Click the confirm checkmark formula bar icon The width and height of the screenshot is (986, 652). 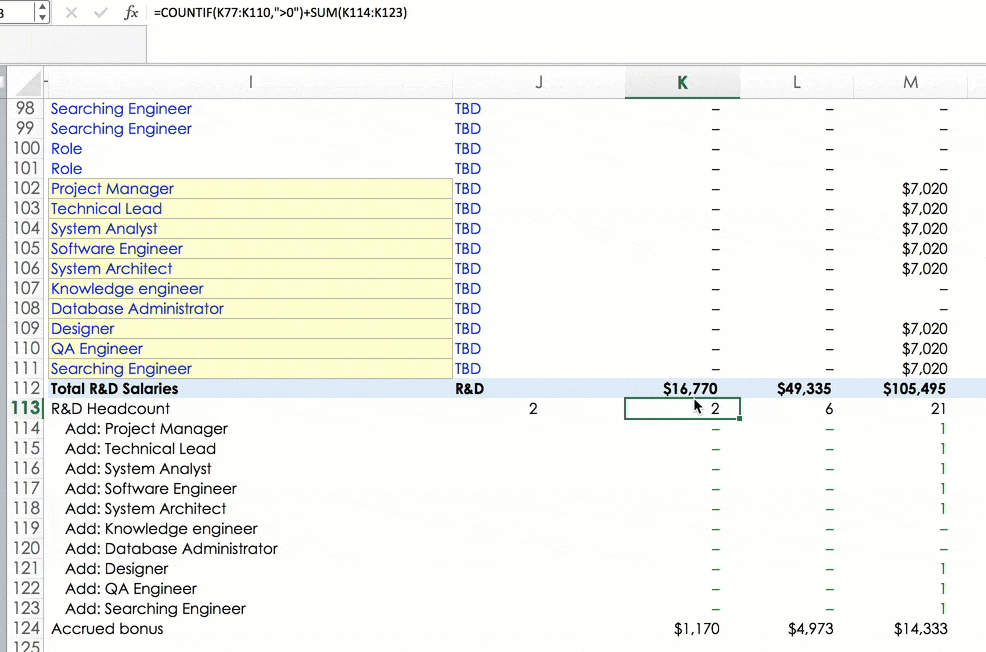coord(101,13)
